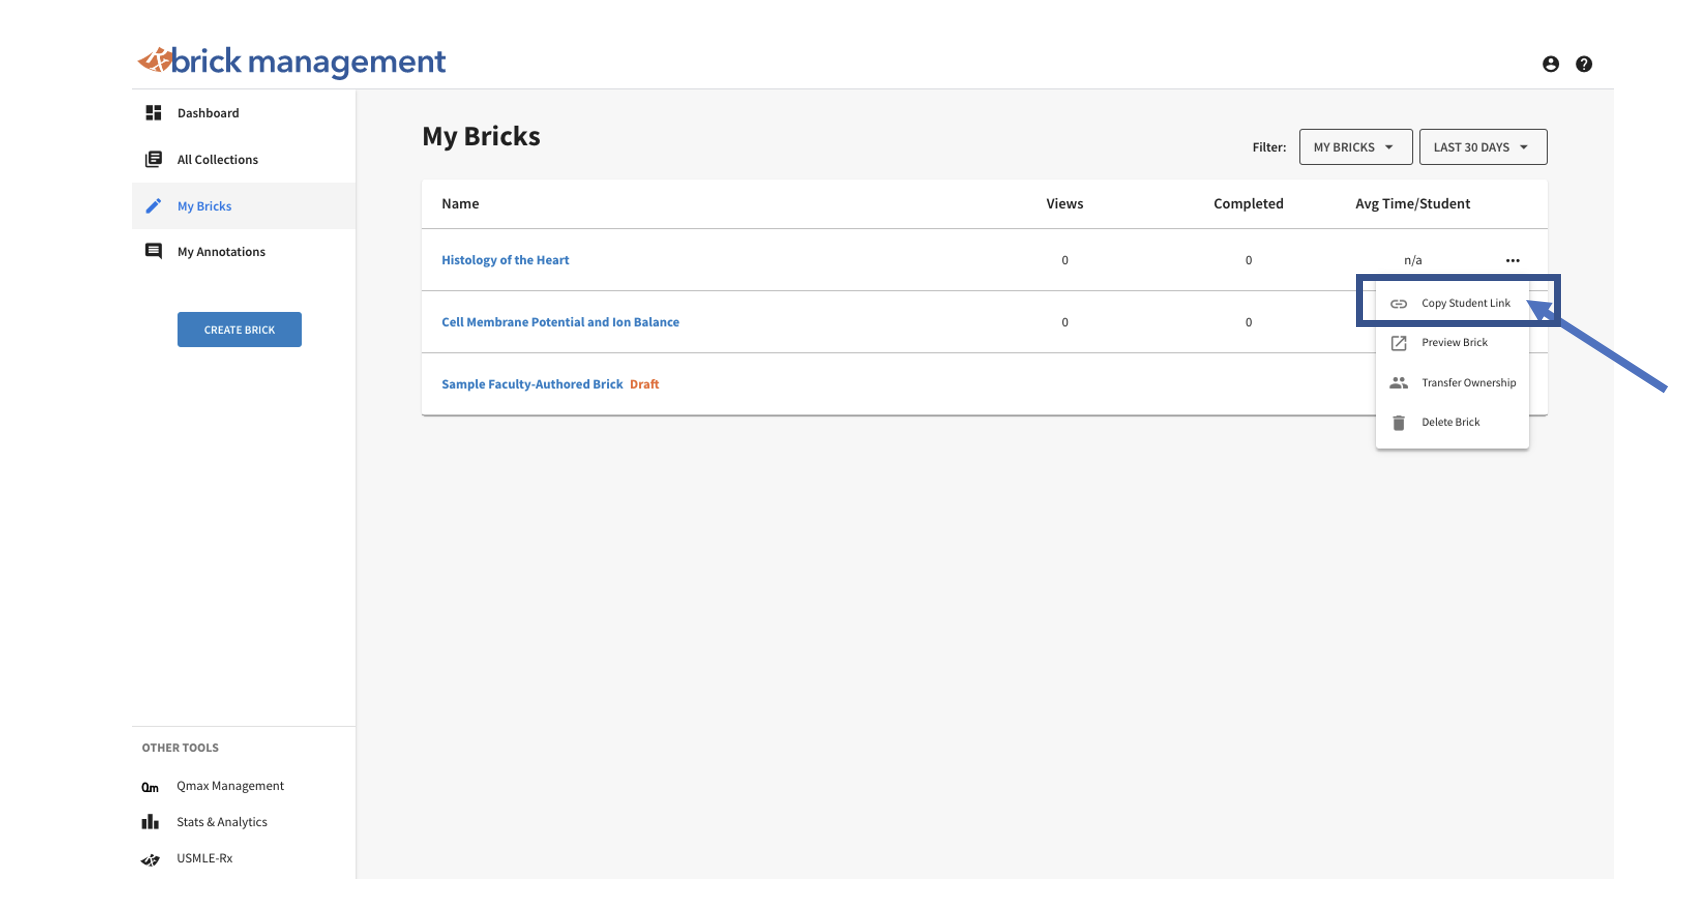Viewport: 1706px width, 922px height.
Task: Click the Completed column header
Action: (1248, 203)
